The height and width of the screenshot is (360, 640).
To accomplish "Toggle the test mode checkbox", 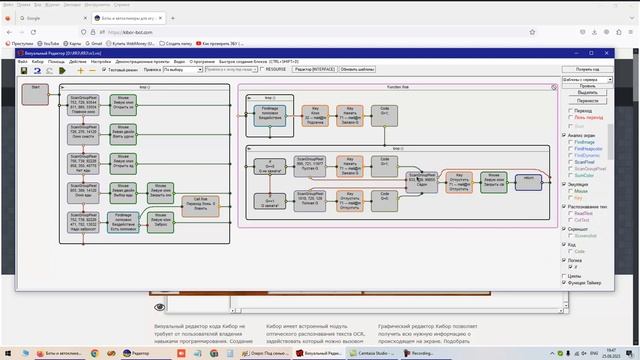I will (104, 70).
